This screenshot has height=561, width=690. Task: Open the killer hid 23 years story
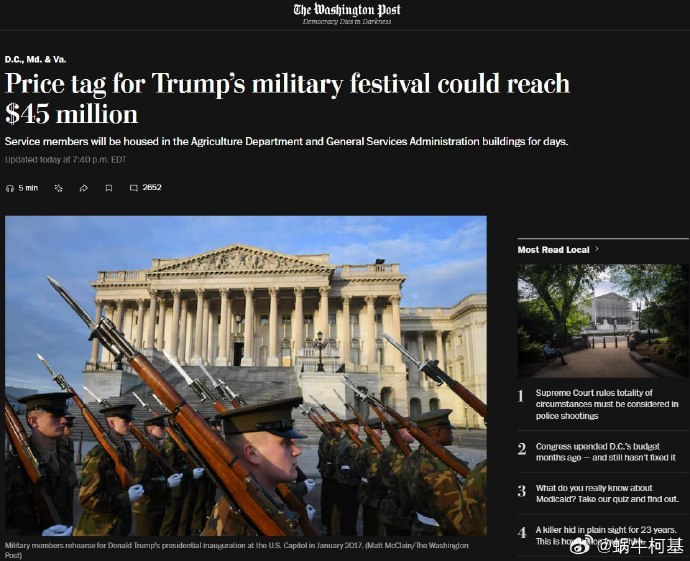[606, 535]
